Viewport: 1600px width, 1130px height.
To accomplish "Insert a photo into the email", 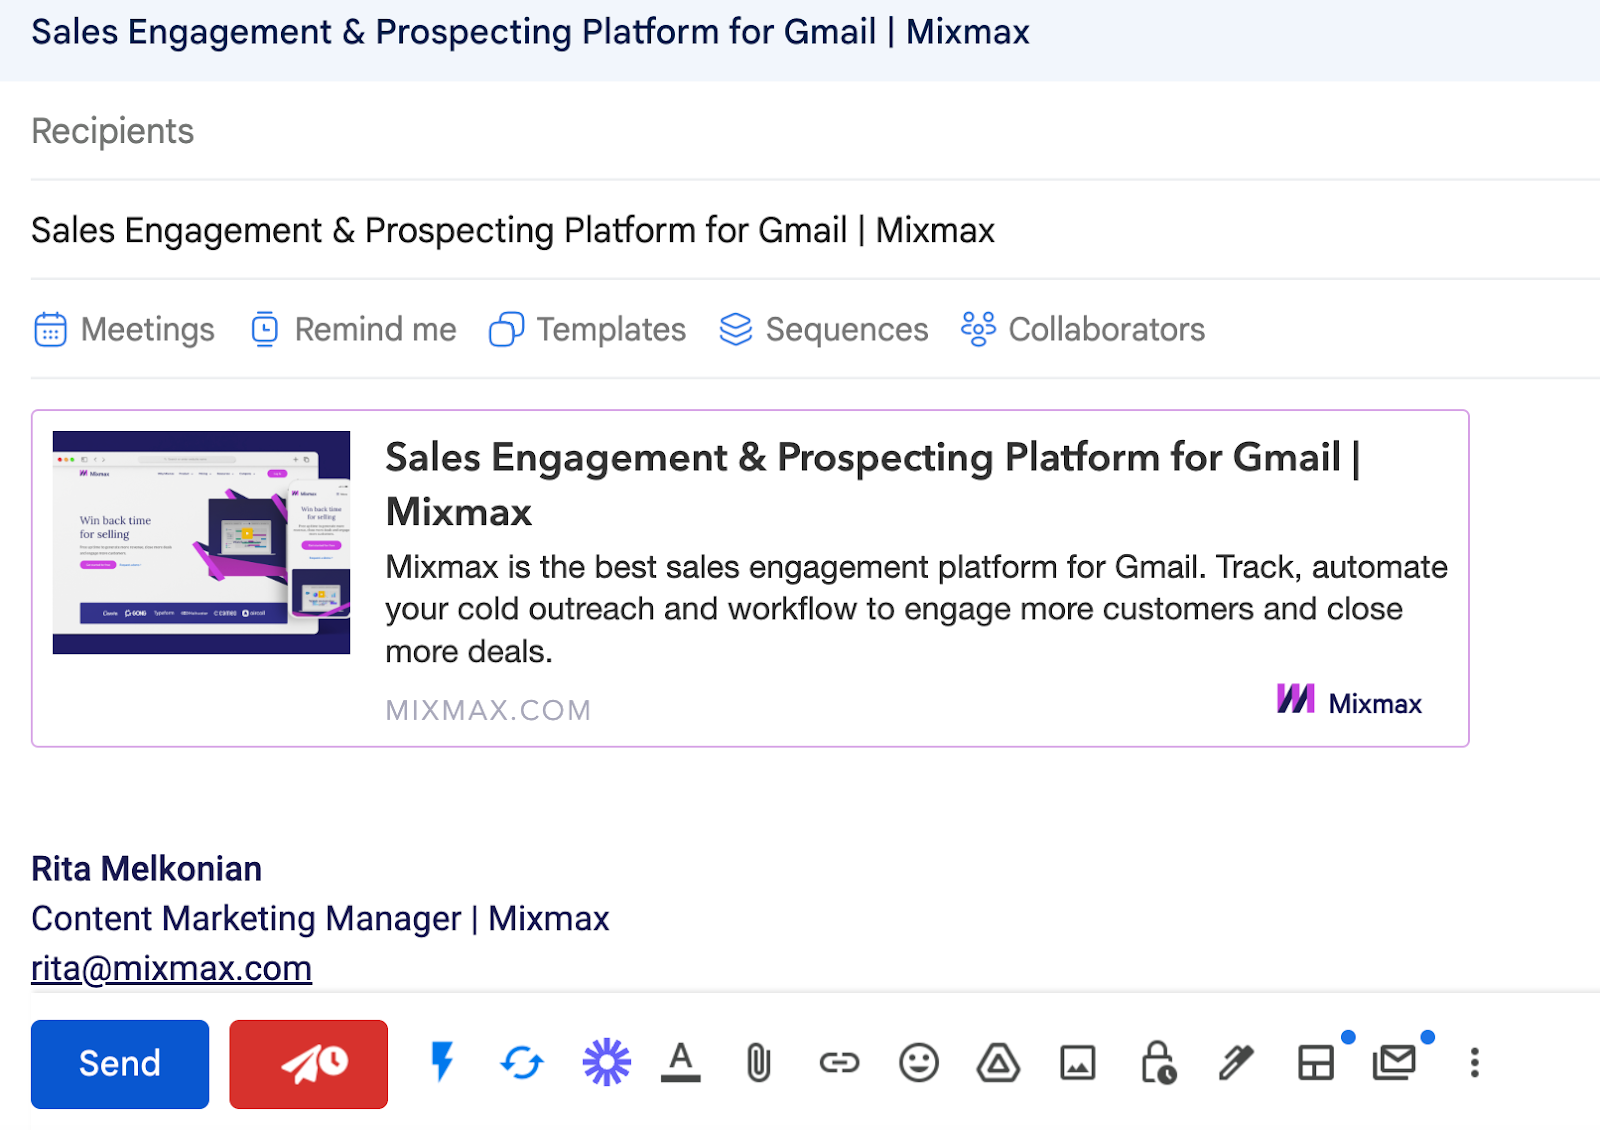I will (x=1078, y=1064).
